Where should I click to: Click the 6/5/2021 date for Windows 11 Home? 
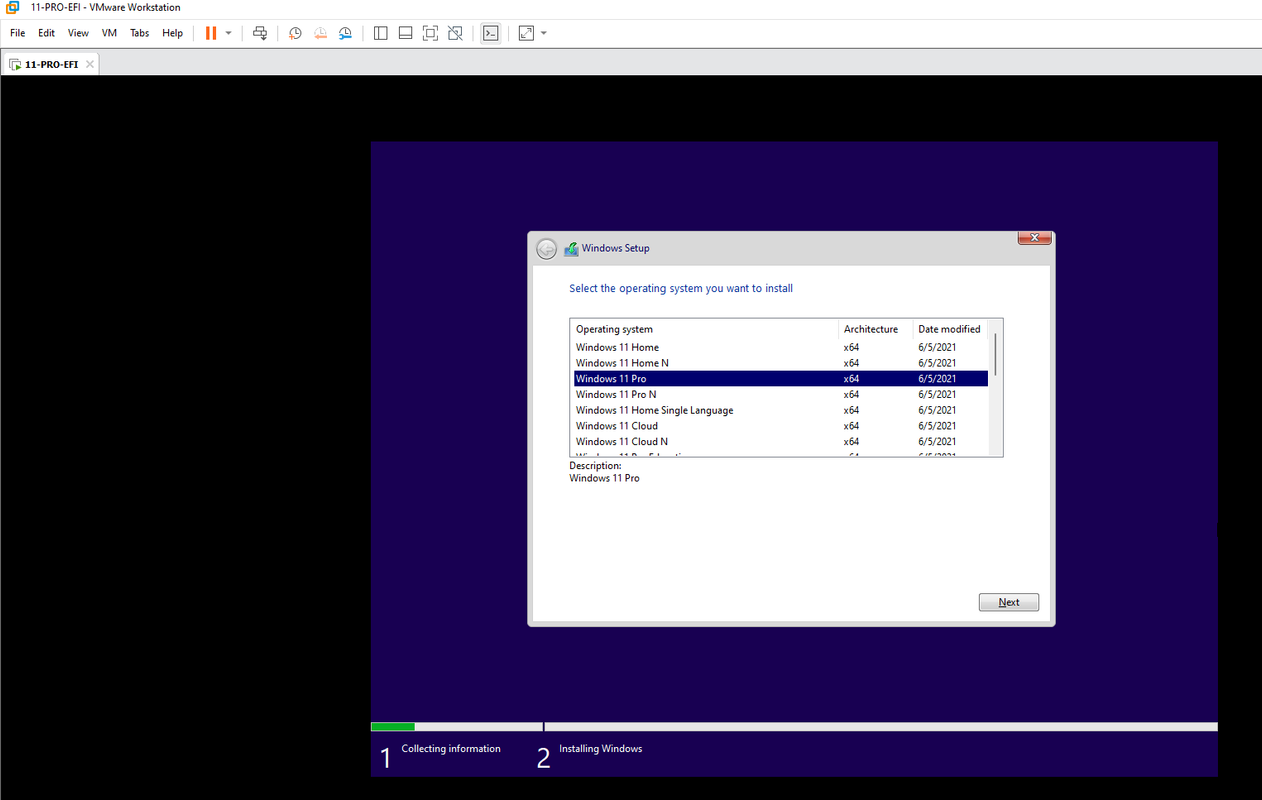[937, 347]
